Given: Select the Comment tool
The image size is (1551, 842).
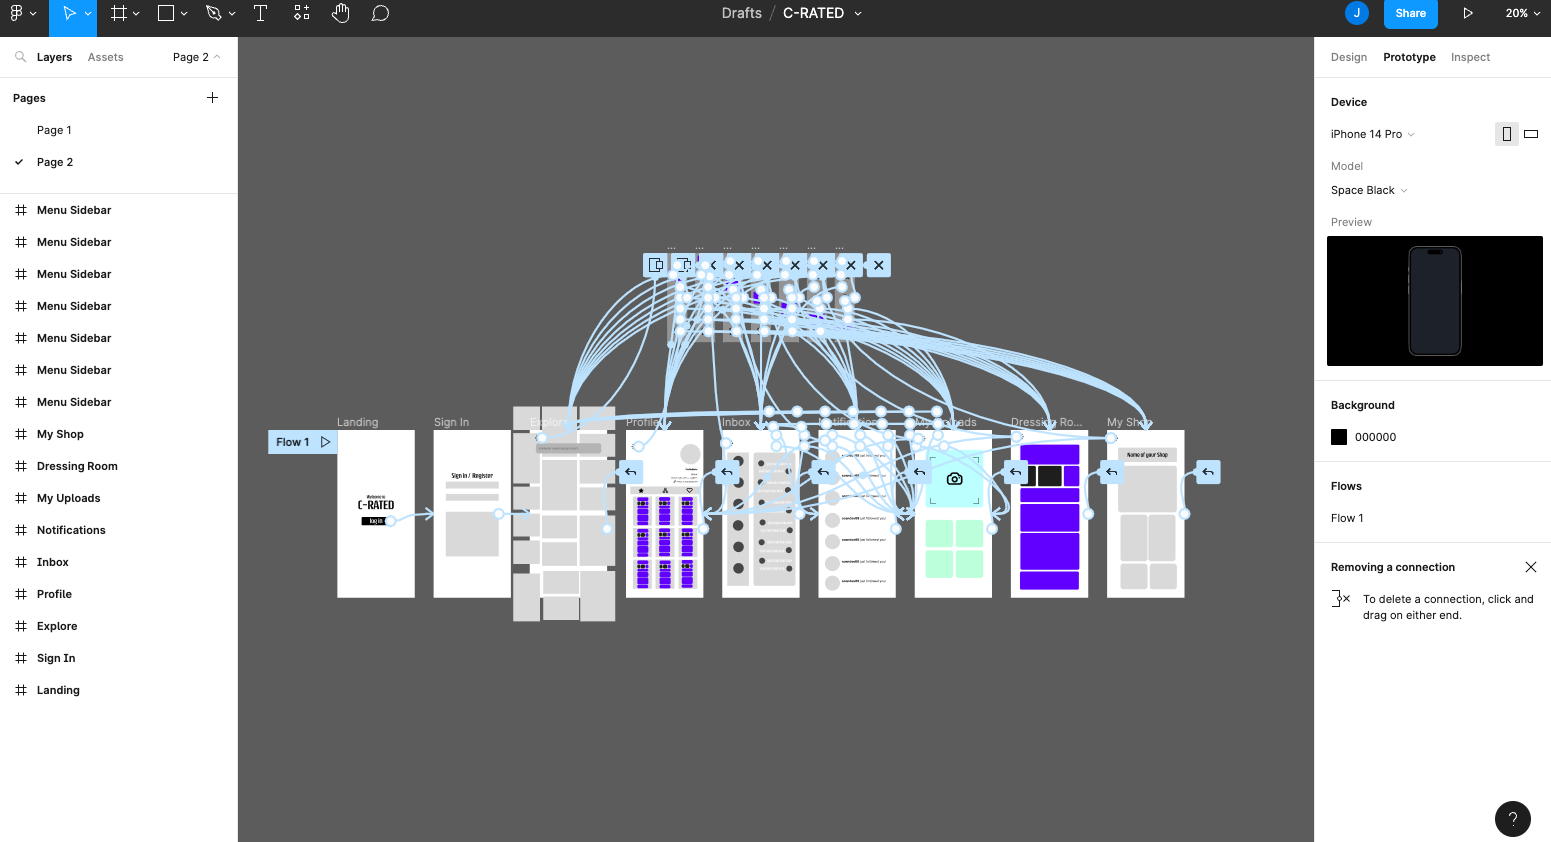Looking at the screenshot, I should [x=380, y=13].
